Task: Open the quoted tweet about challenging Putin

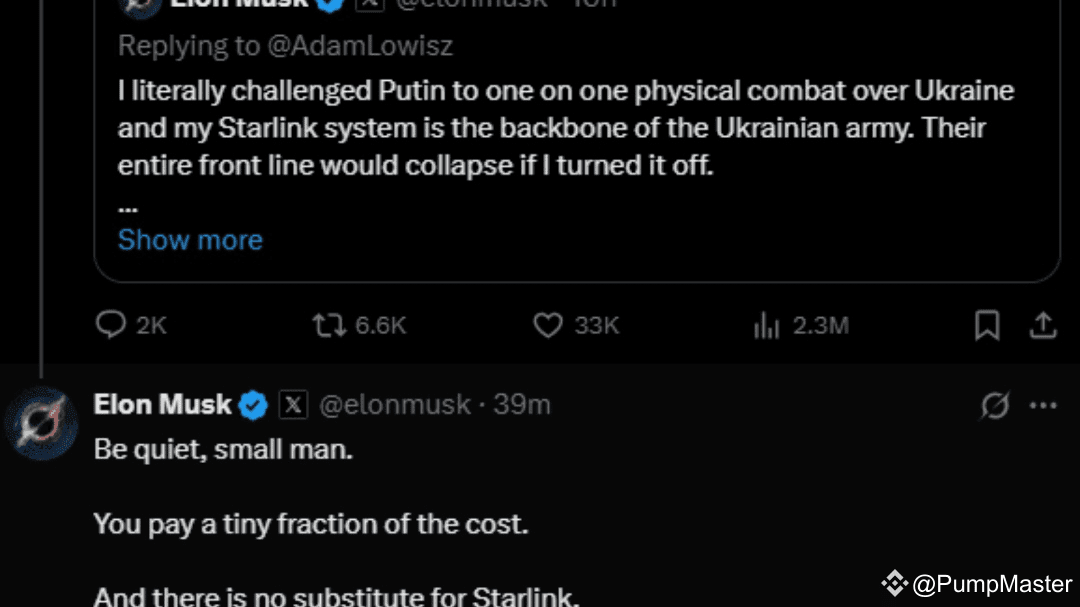Action: click(565, 128)
